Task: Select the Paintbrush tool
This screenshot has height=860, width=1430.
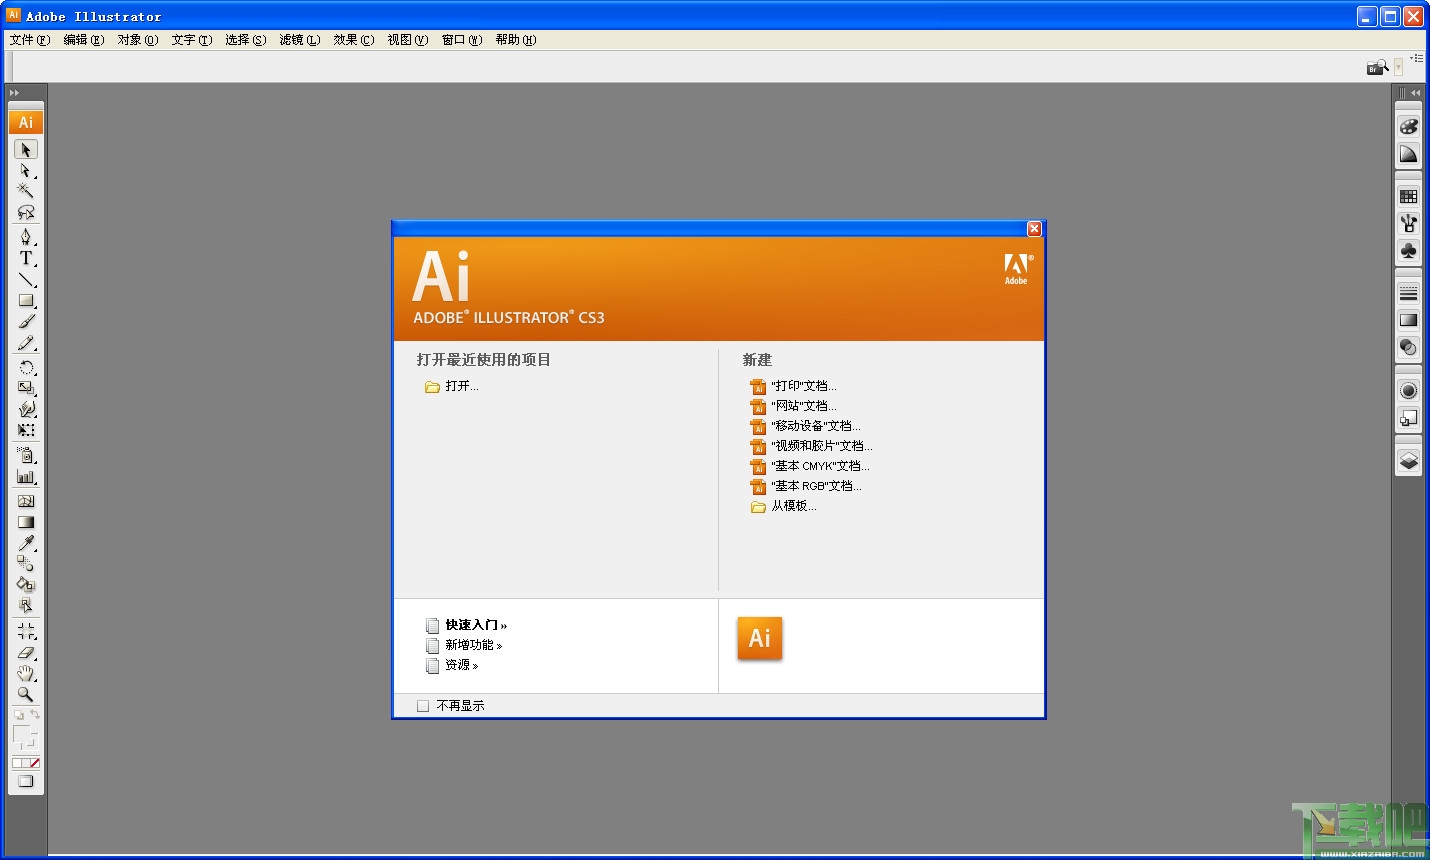Action: pyautogui.click(x=26, y=321)
